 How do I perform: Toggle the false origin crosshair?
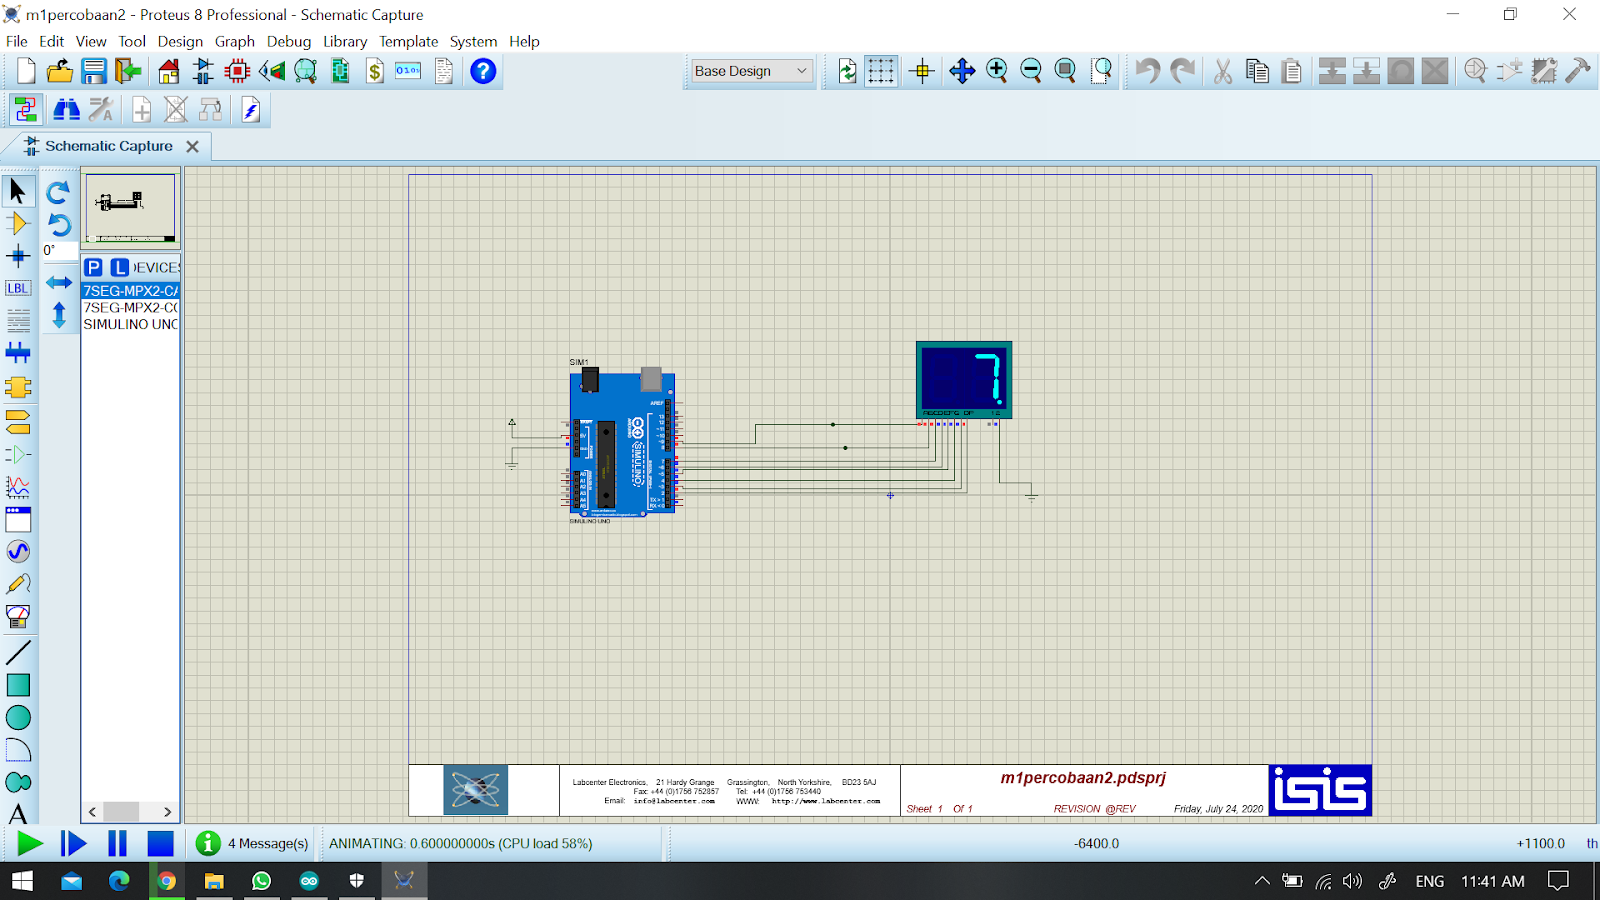[922, 71]
